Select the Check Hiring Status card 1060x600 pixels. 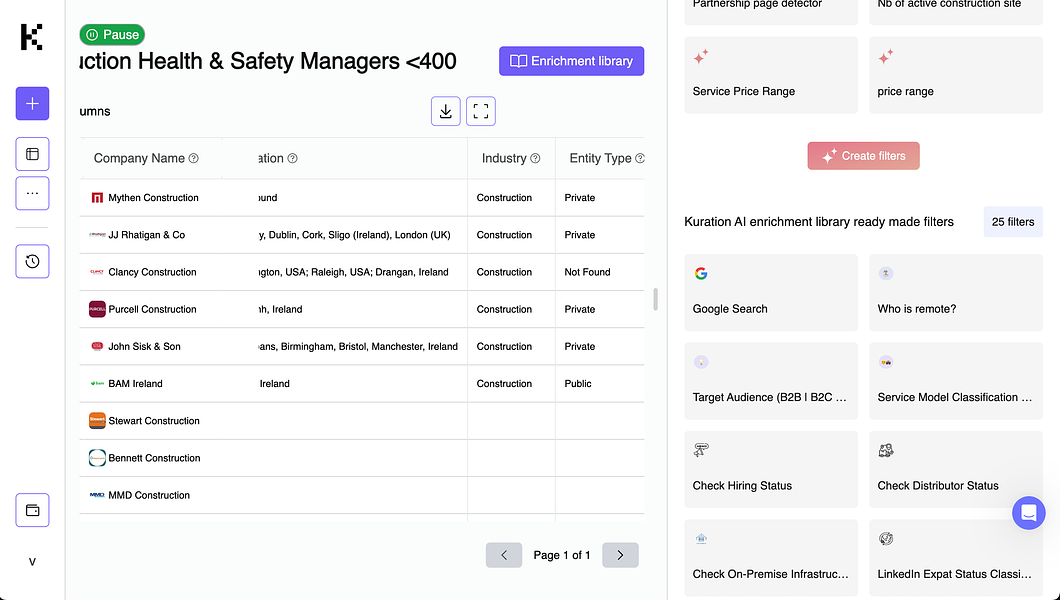tap(771, 470)
